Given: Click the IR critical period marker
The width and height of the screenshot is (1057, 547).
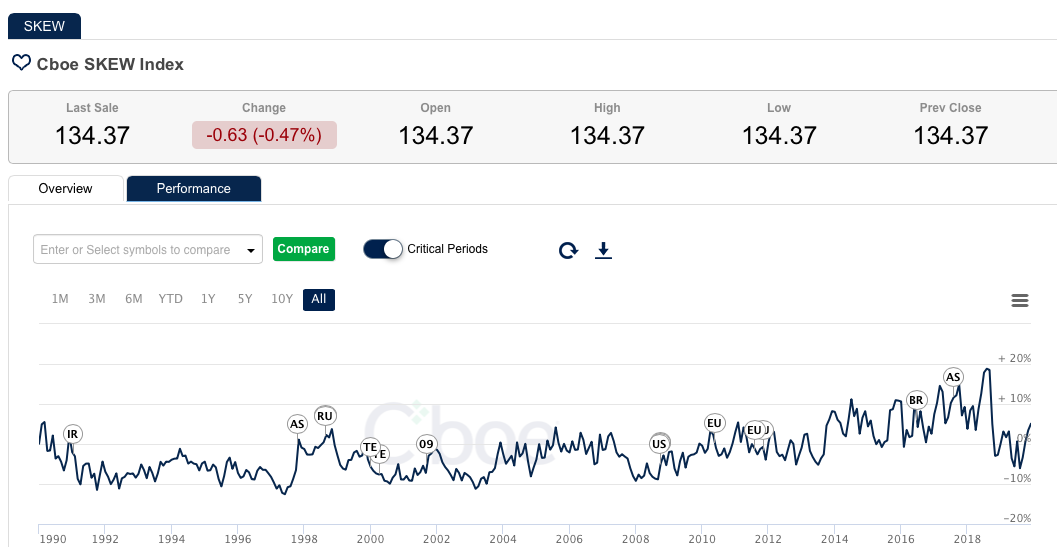Looking at the screenshot, I should tap(72, 434).
